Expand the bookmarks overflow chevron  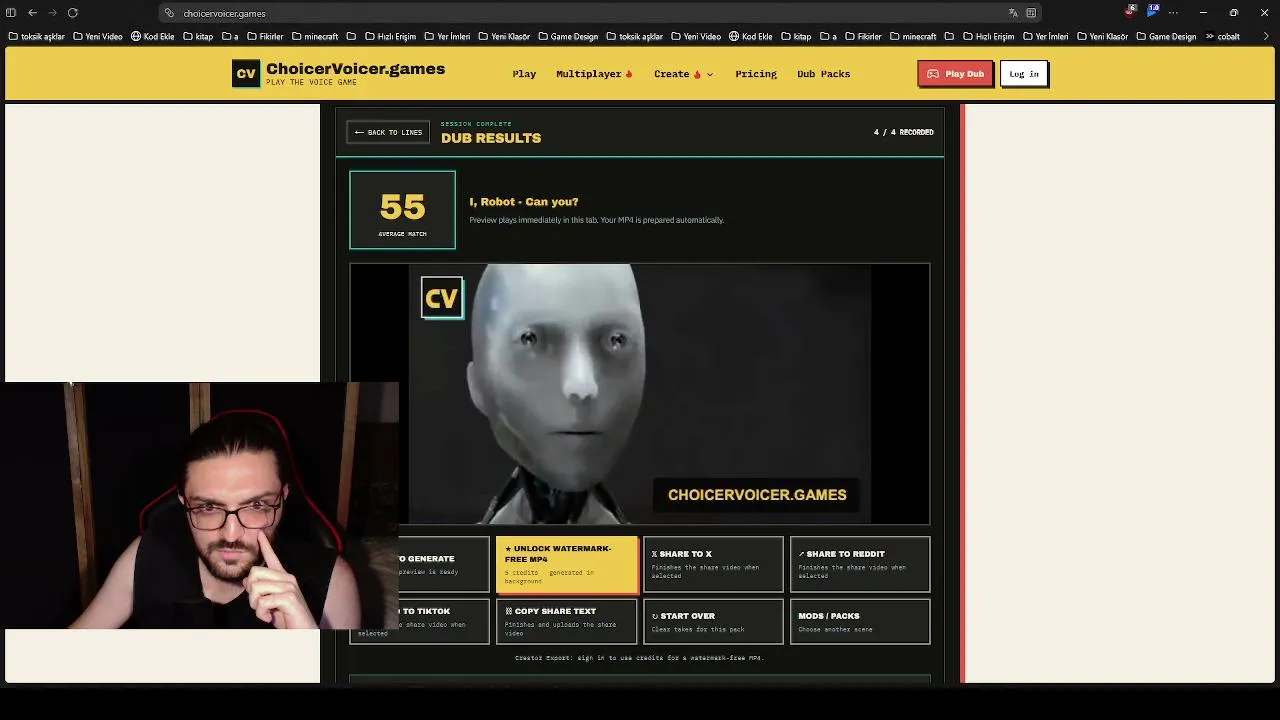coord(1264,37)
